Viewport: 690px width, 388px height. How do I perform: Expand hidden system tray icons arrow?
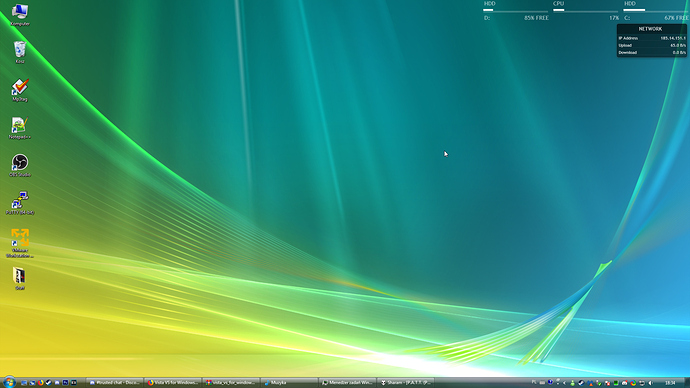pos(564,383)
